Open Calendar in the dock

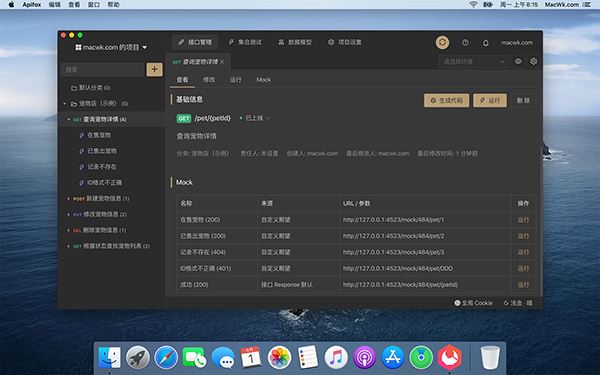(x=251, y=357)
